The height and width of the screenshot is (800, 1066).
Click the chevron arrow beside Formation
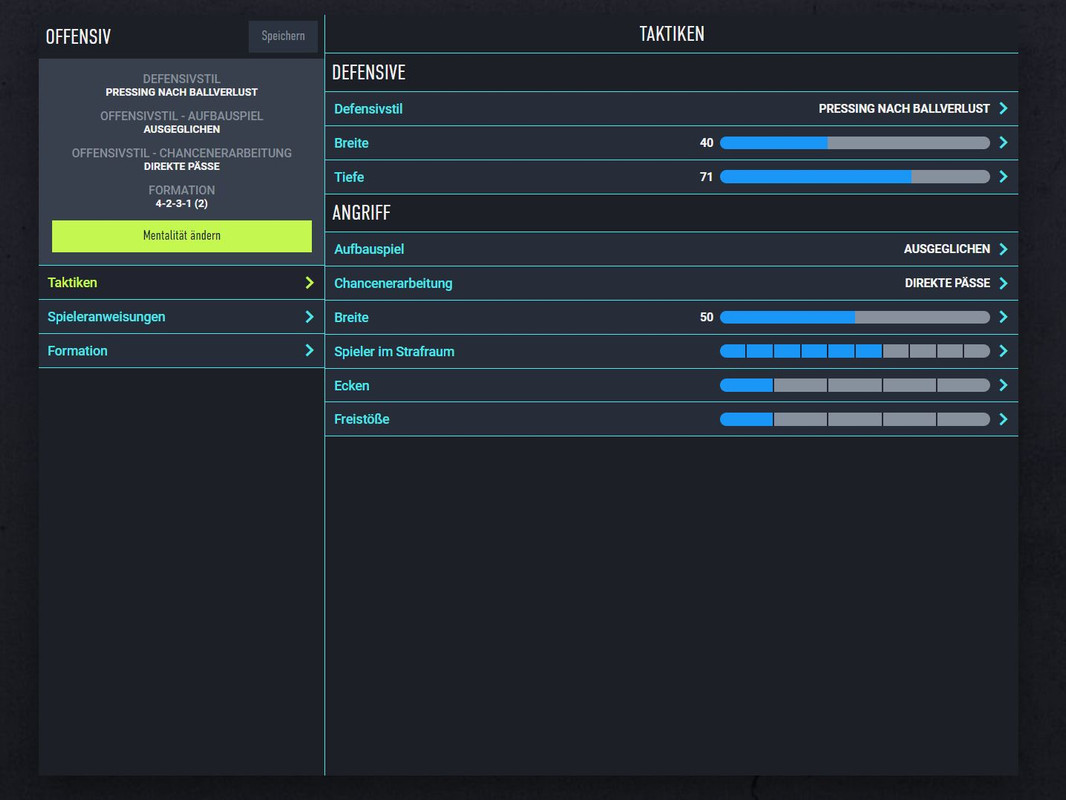click(x=309, y=351)
